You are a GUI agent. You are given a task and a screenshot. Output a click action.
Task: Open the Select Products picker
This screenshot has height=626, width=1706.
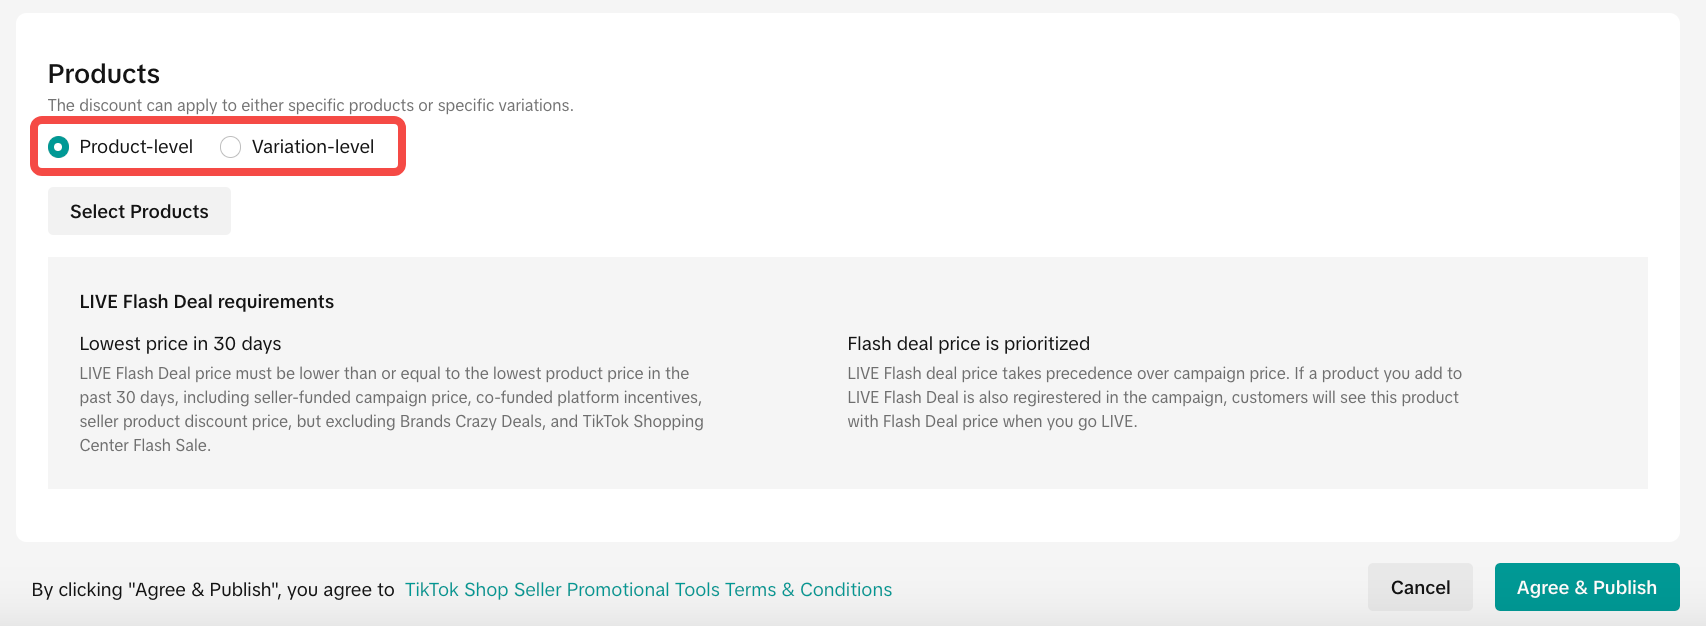139,211
